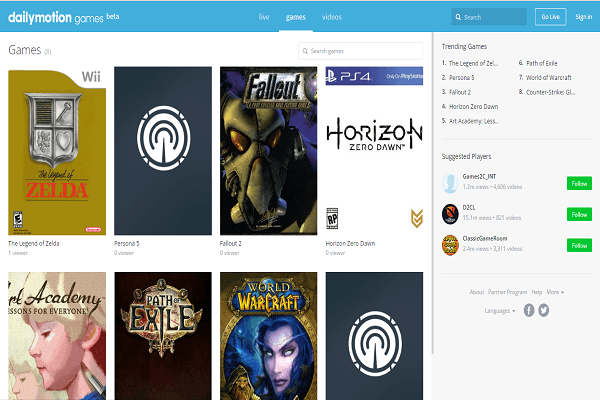This screenshot has height=400, width=600.
Task: Switch to the live tab
Action: [264, 17]
